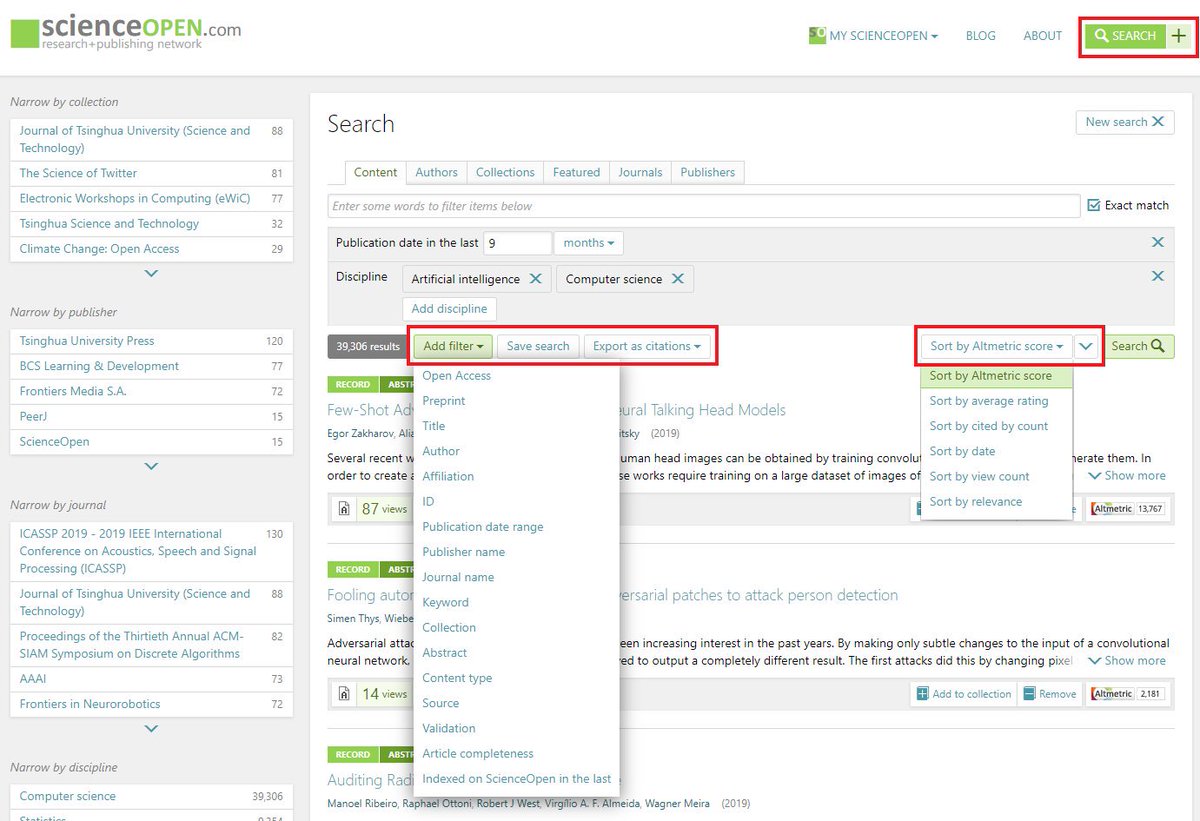Open the ABOUT link
This screenshot has height=821, width=1200.
[x=1043, y=36]
